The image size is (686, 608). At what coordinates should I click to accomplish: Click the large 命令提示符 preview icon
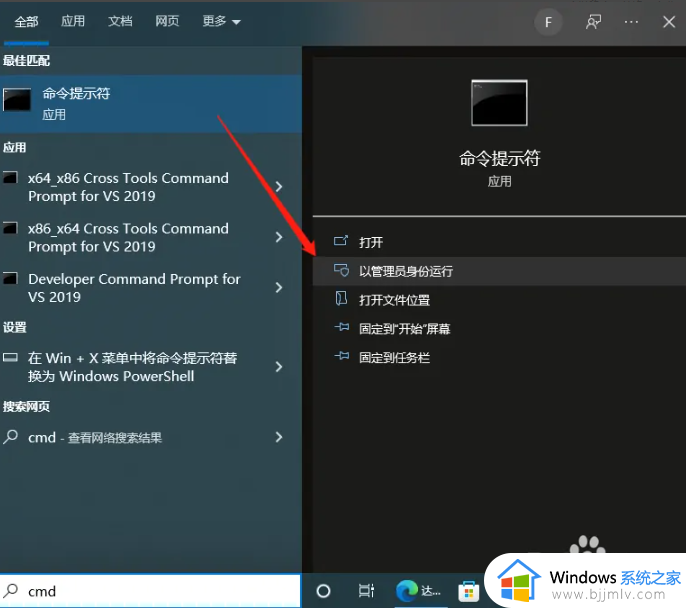499,103
